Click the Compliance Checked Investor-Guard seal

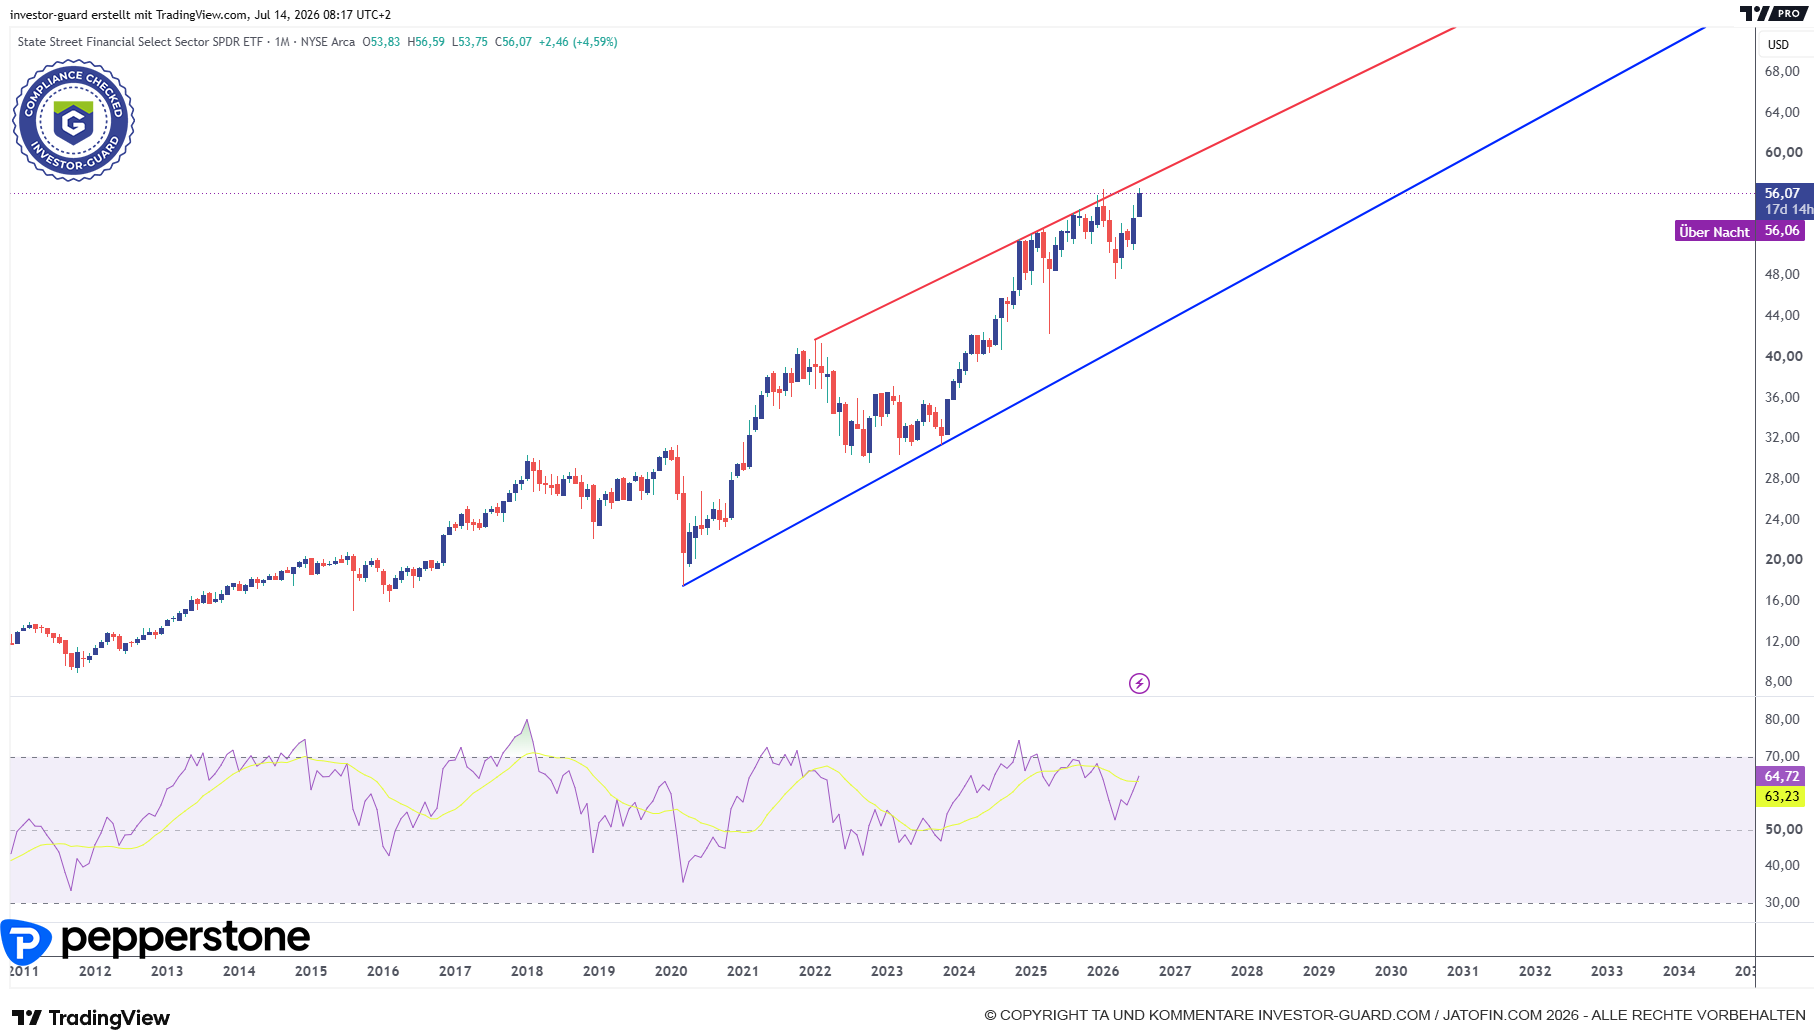73,121
